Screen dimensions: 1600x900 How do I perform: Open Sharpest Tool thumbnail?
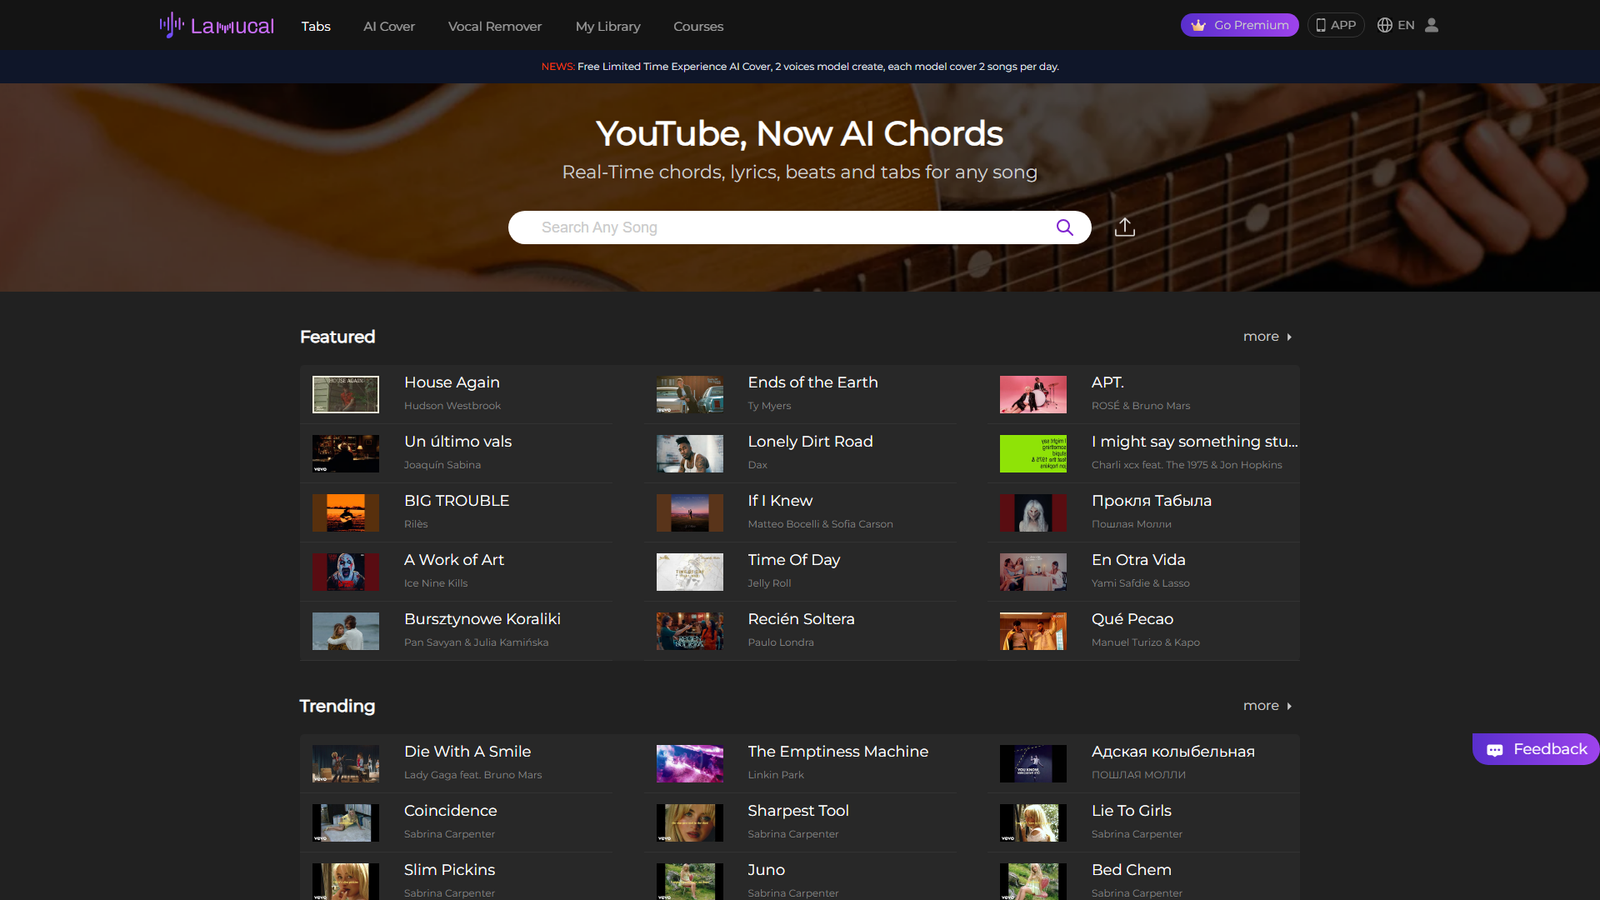690,822
